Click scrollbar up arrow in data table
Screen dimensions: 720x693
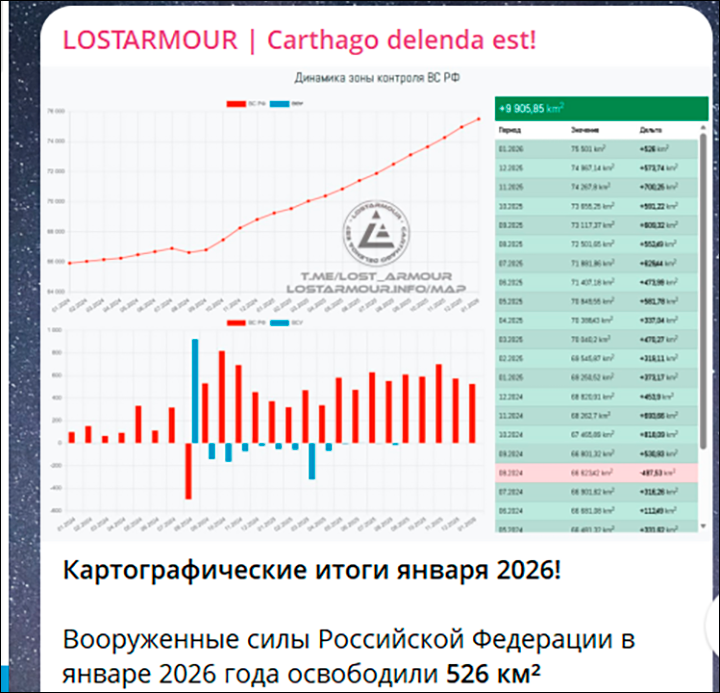[x=703, y=128]
